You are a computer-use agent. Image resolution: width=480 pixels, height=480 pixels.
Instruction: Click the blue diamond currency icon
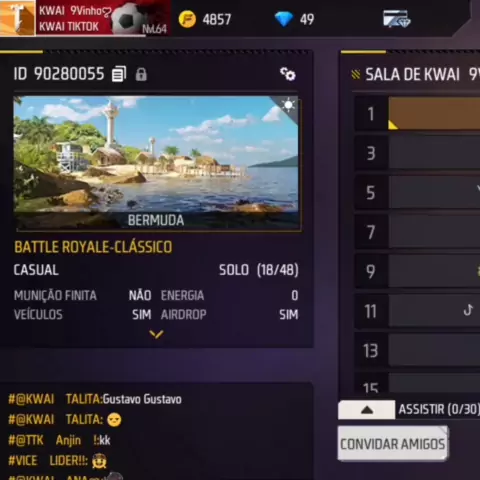coord(284,19)
